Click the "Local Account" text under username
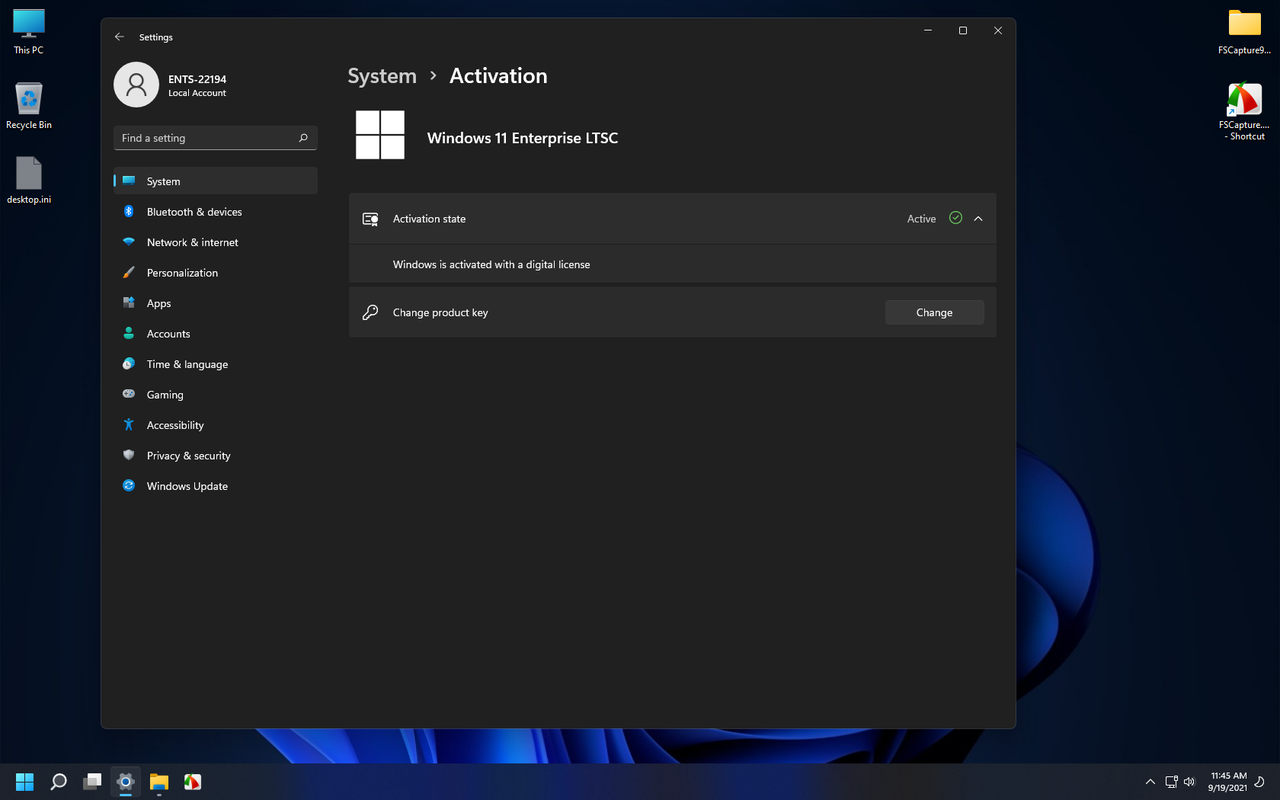Viewport: 1280px width, 800px height. [x=197, y=93]
